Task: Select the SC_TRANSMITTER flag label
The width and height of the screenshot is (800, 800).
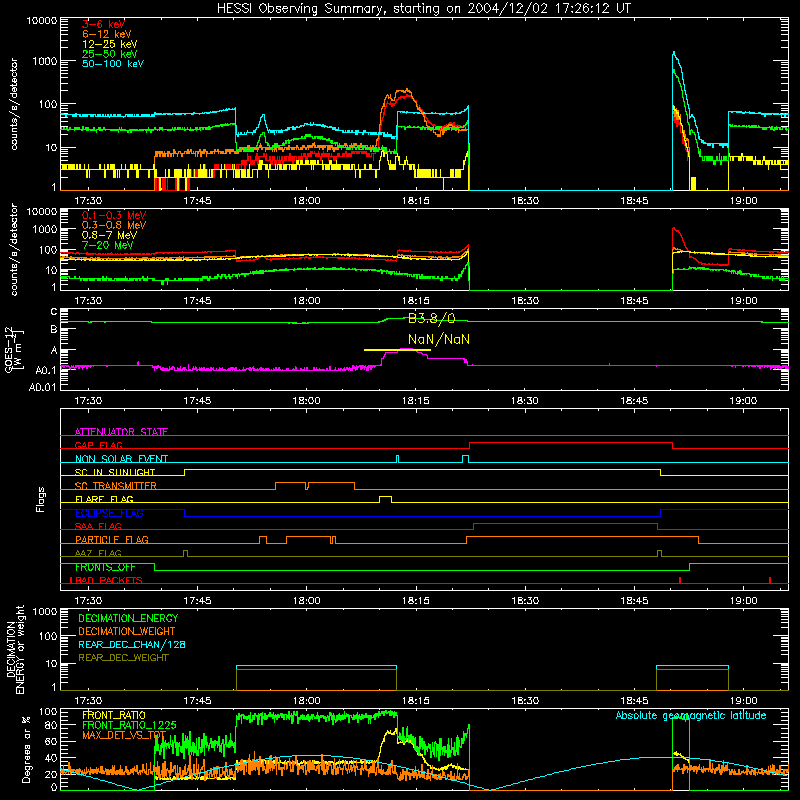Action: (x=116, y=486)
